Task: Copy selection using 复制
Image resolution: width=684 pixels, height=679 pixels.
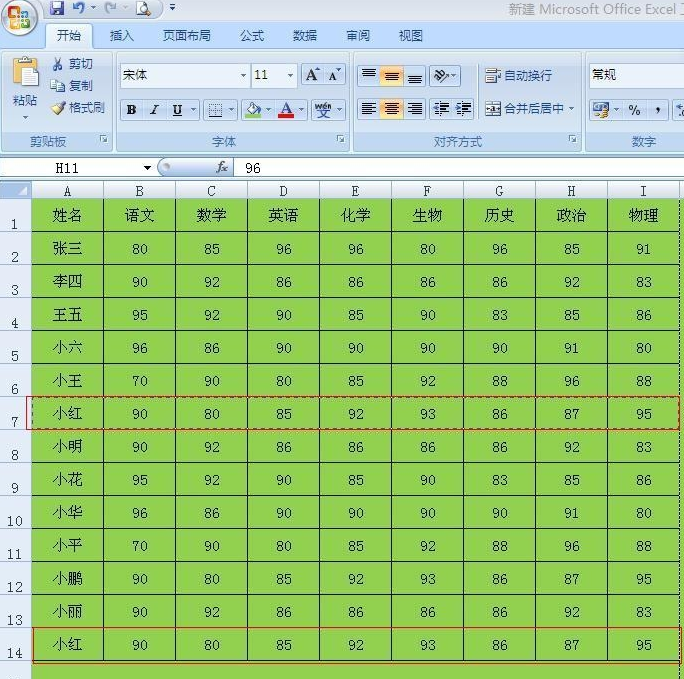Action: pos(71,85)
